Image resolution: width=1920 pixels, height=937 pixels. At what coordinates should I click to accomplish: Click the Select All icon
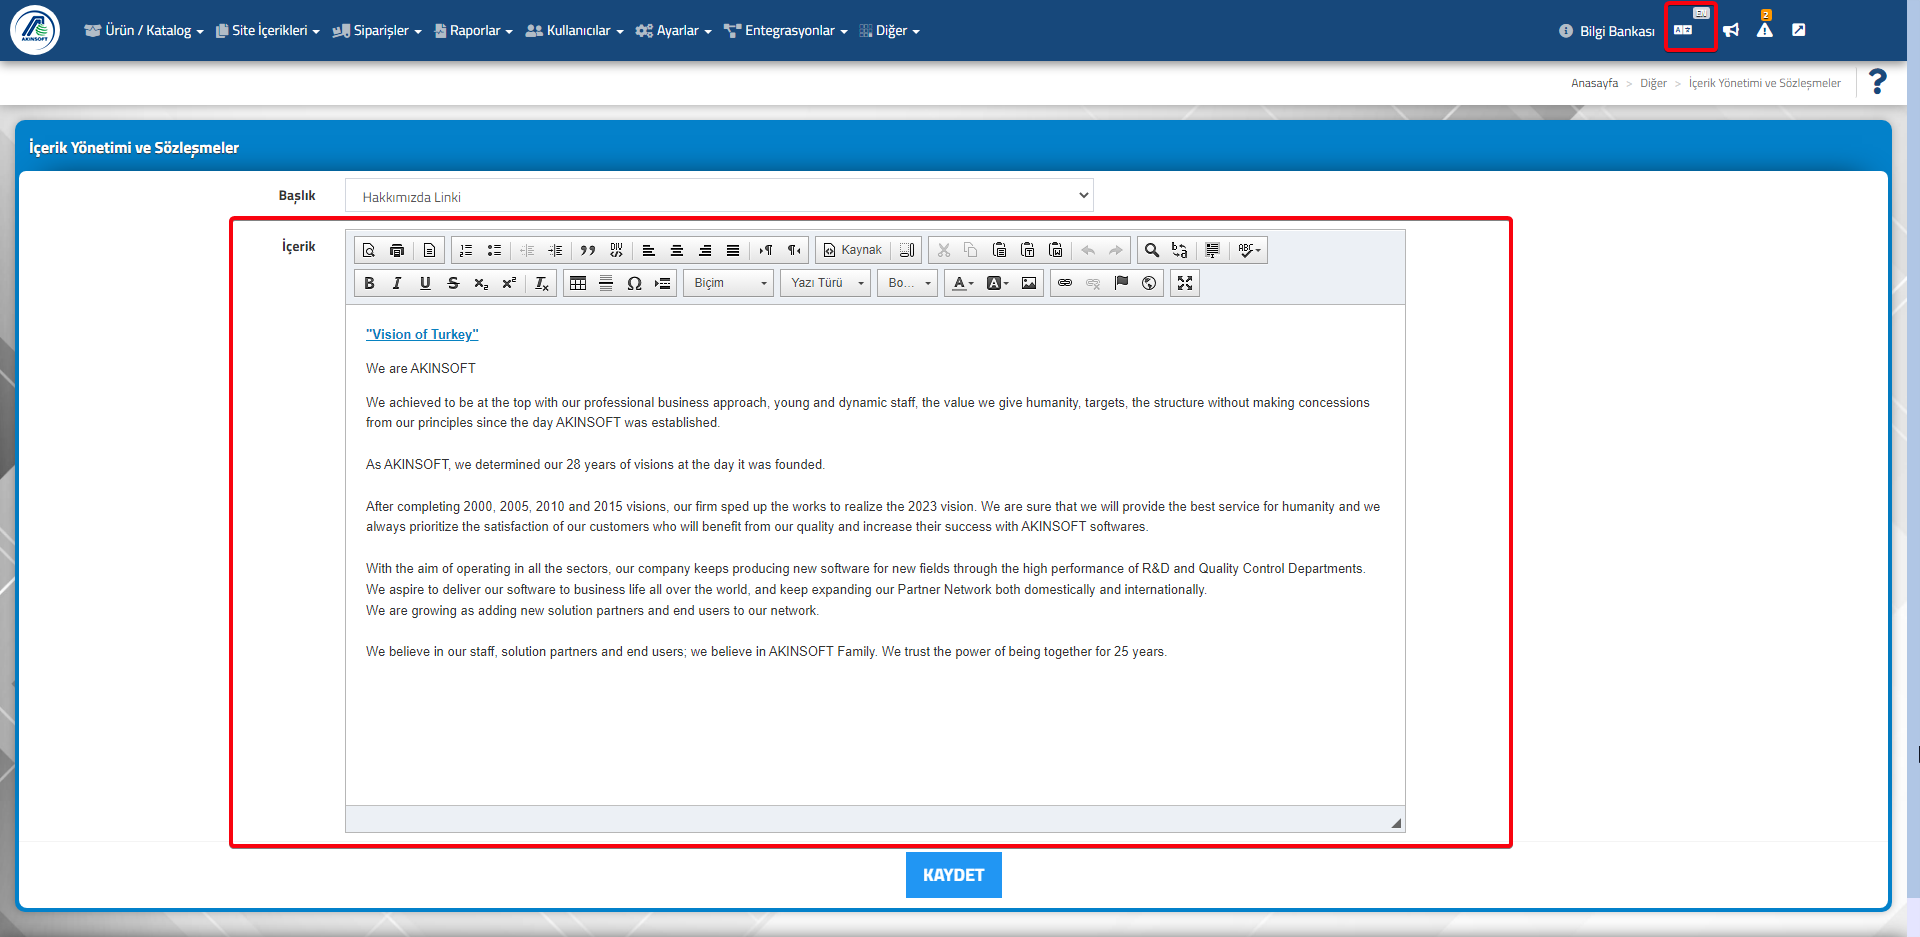[x=1213, y=250]
